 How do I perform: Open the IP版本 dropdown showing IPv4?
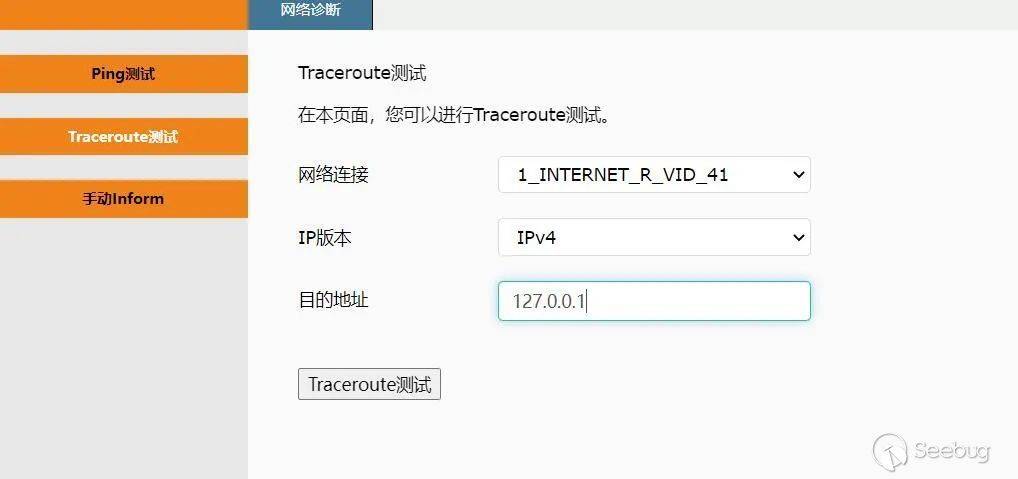click(654, 238)
